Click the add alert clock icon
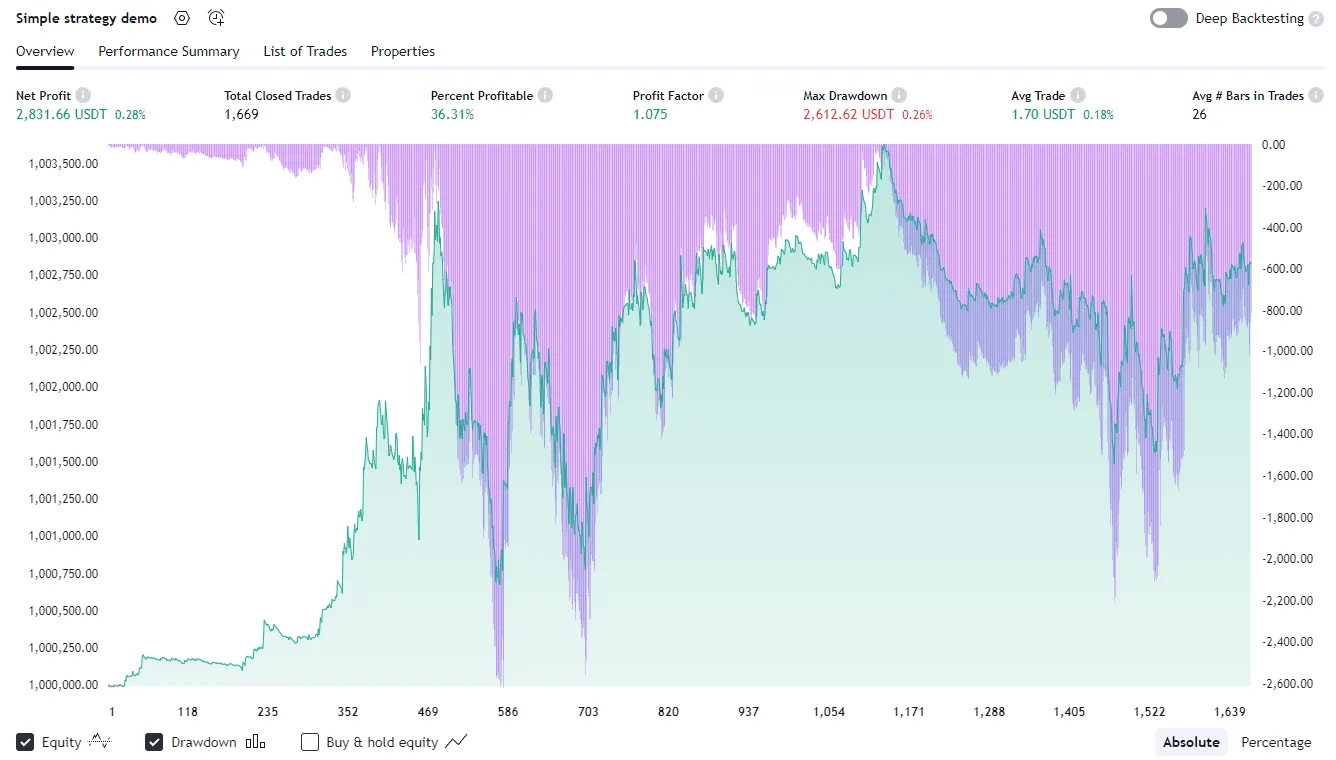This screenshot has width=1336, height=760. coord(216,18)
